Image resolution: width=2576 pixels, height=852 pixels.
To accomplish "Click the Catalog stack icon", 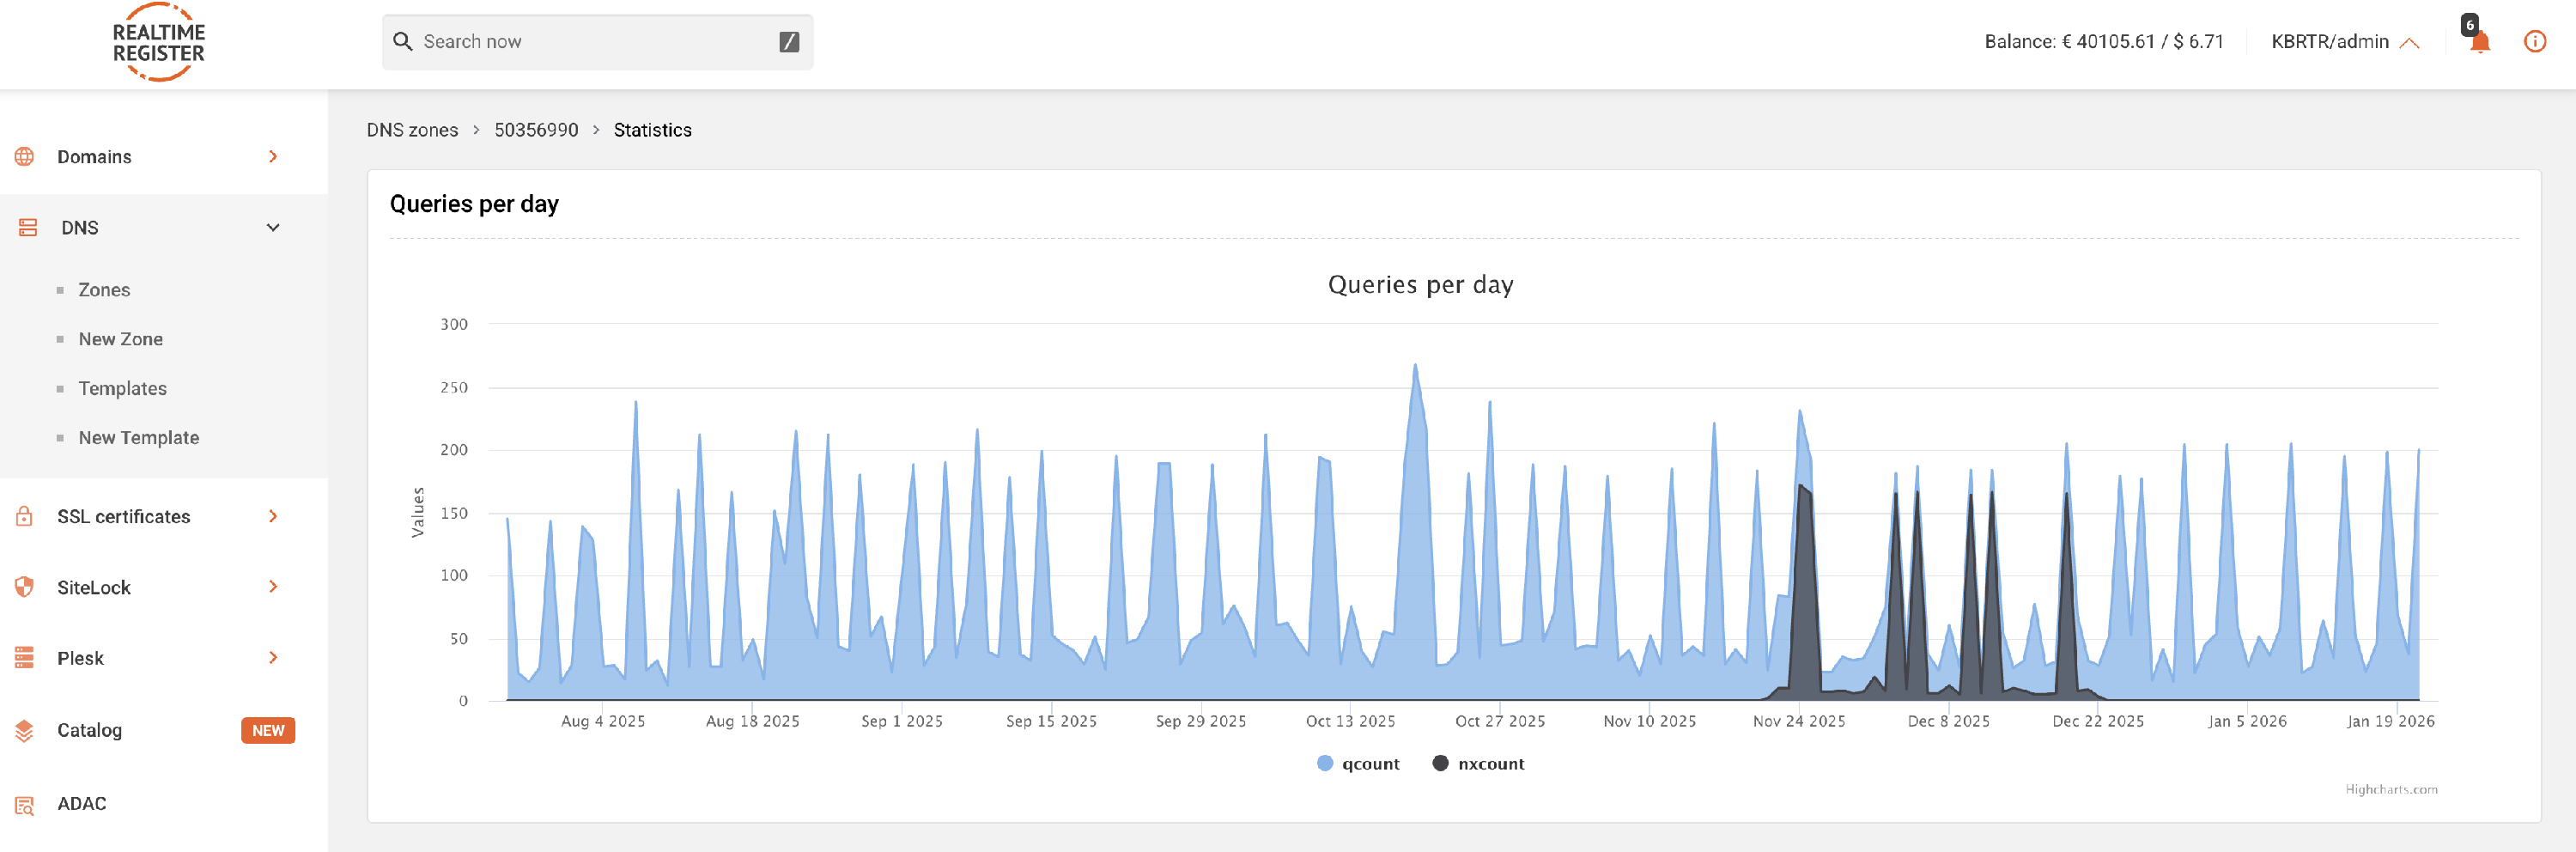I will (x=25, y=731).
